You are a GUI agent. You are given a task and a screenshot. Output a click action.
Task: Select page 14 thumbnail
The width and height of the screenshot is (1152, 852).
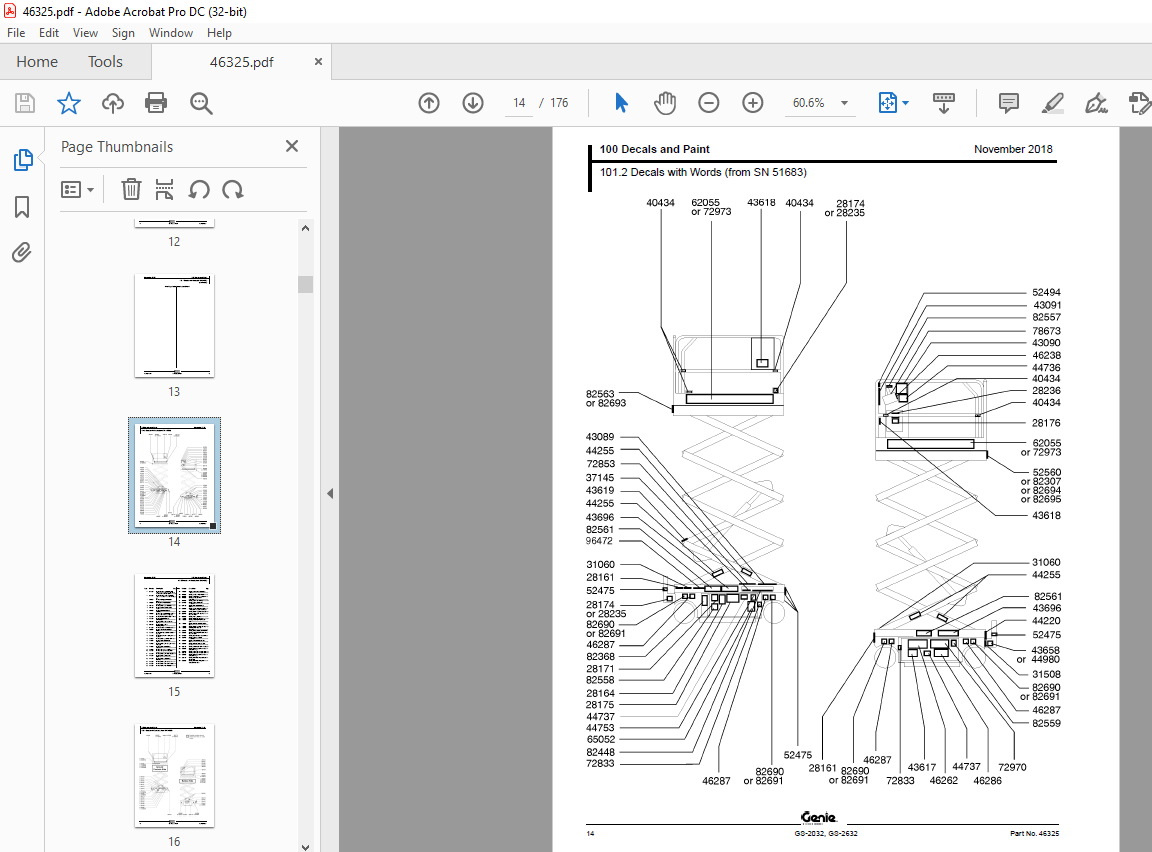(174, 475)
